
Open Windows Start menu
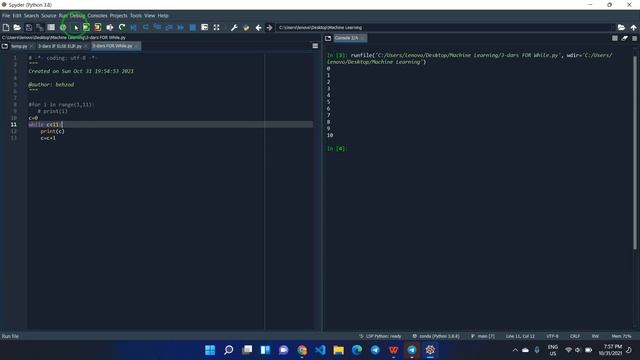210,350
